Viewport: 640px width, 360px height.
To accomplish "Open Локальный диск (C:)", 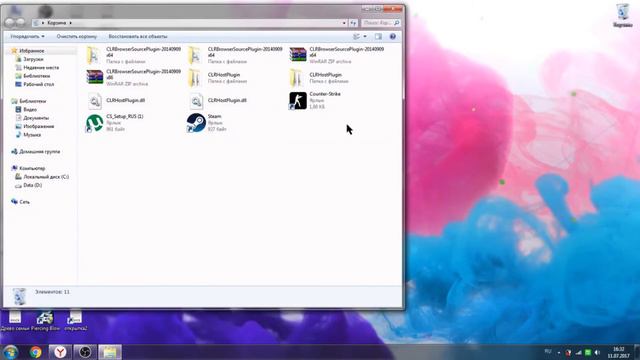I will coord(46,177).
